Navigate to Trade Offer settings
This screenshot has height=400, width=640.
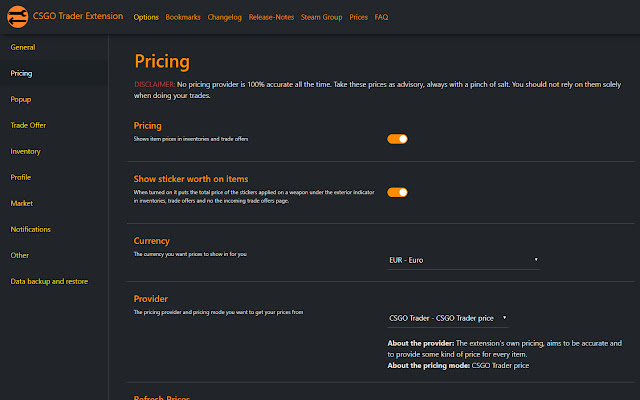click(28, 125)
